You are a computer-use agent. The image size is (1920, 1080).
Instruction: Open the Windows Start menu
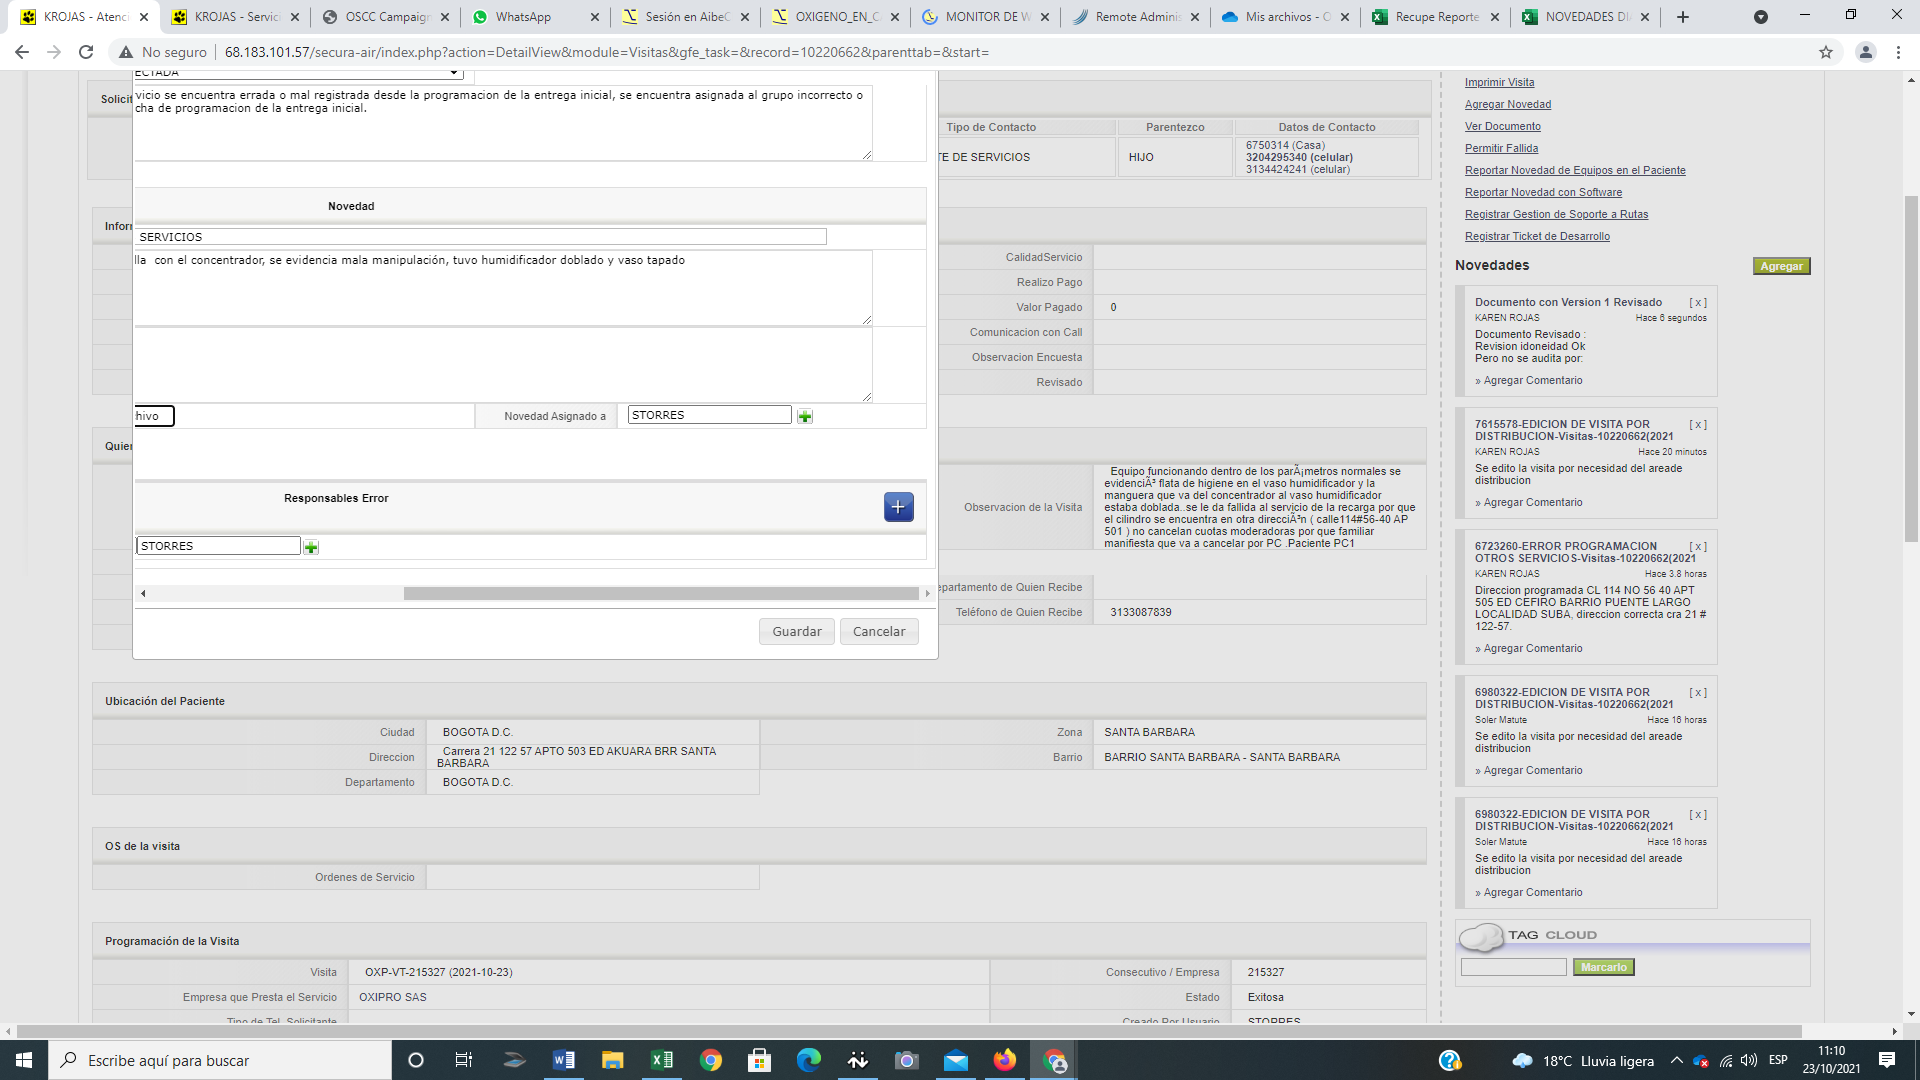click(x=24, y=1060)
